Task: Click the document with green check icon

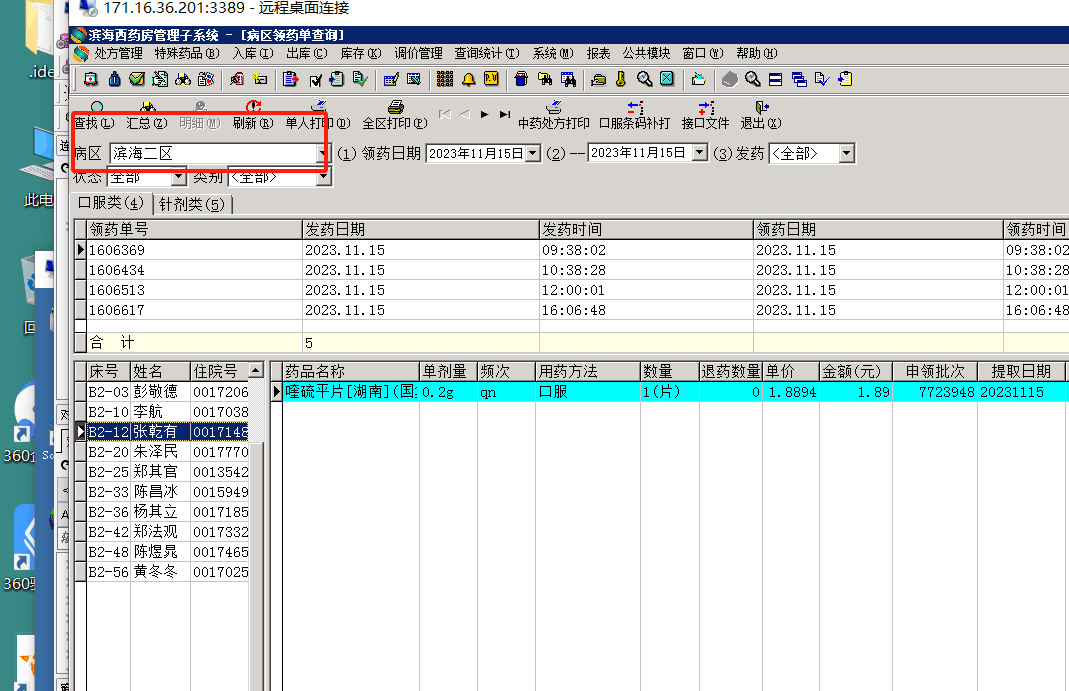Action: tap(360, 80)
